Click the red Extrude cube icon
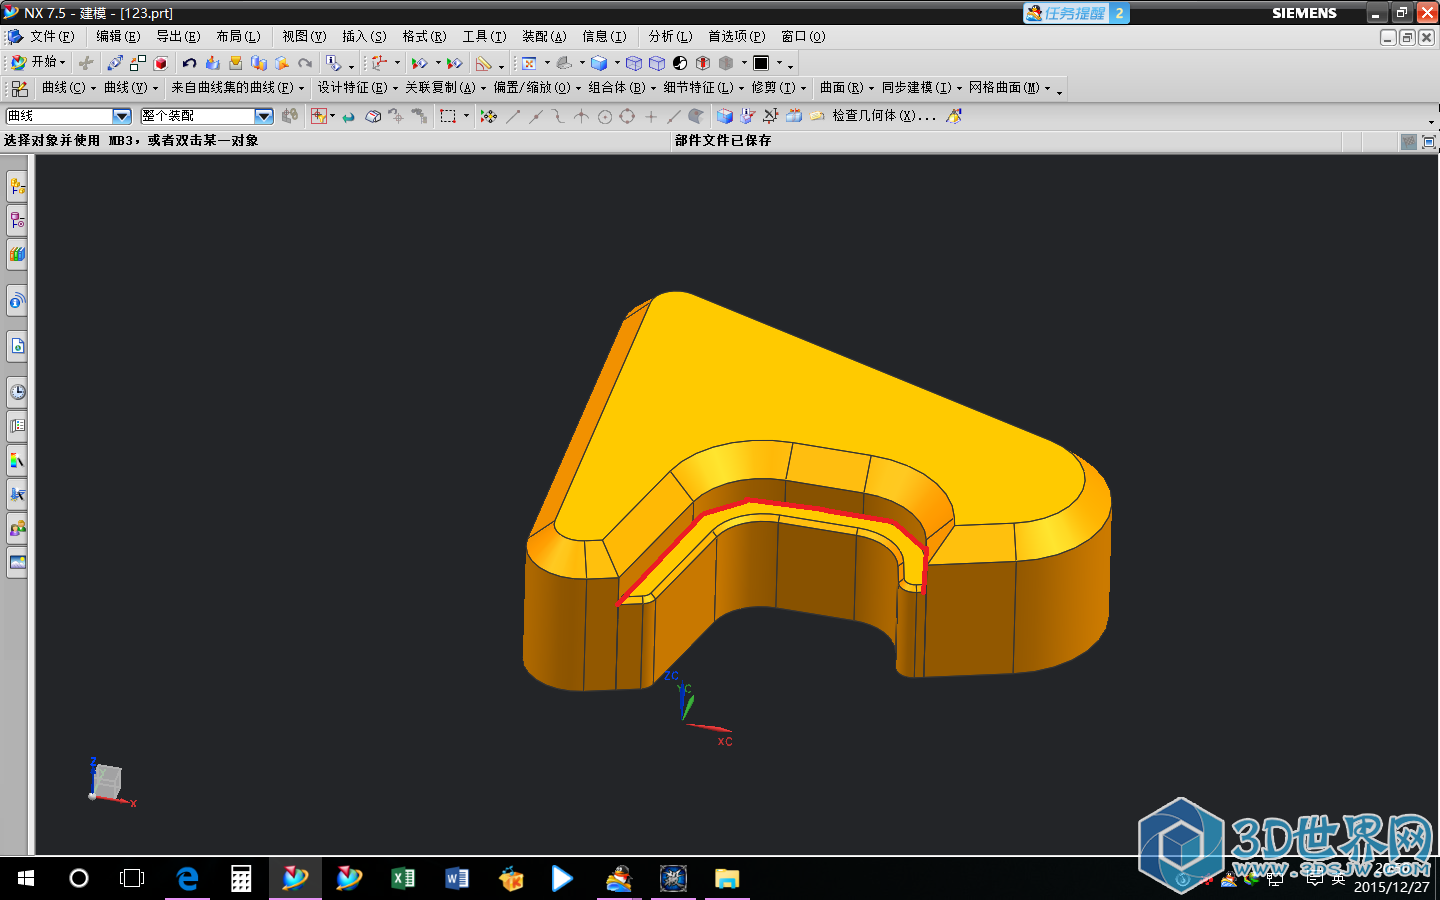This screenshot has width=1440, height=900. pyautogui.click(x=160, y=63)
